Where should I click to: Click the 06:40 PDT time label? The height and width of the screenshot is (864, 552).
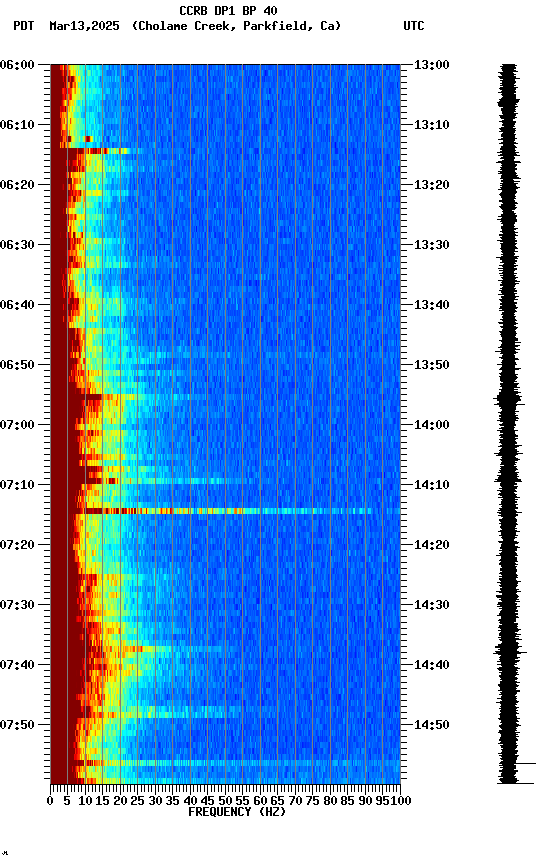coord(17,305)
